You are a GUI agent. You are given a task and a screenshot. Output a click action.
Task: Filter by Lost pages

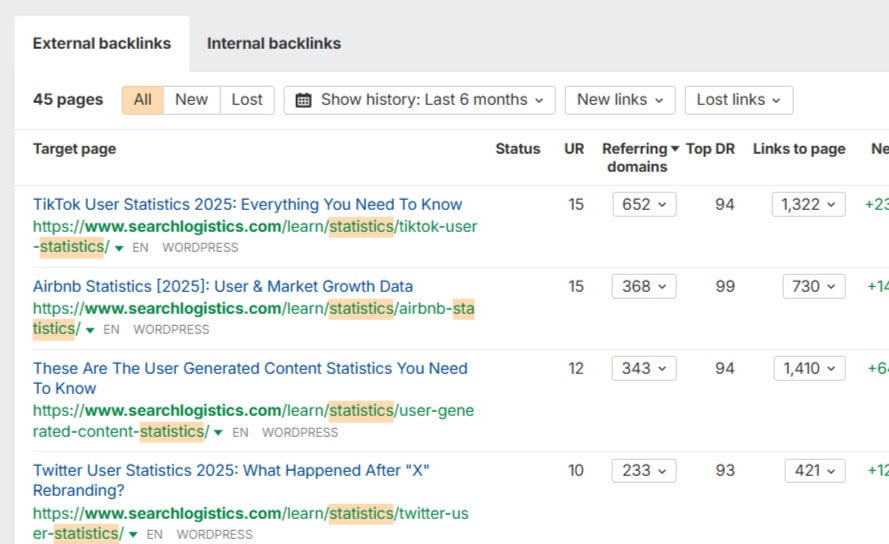(247, 100)
